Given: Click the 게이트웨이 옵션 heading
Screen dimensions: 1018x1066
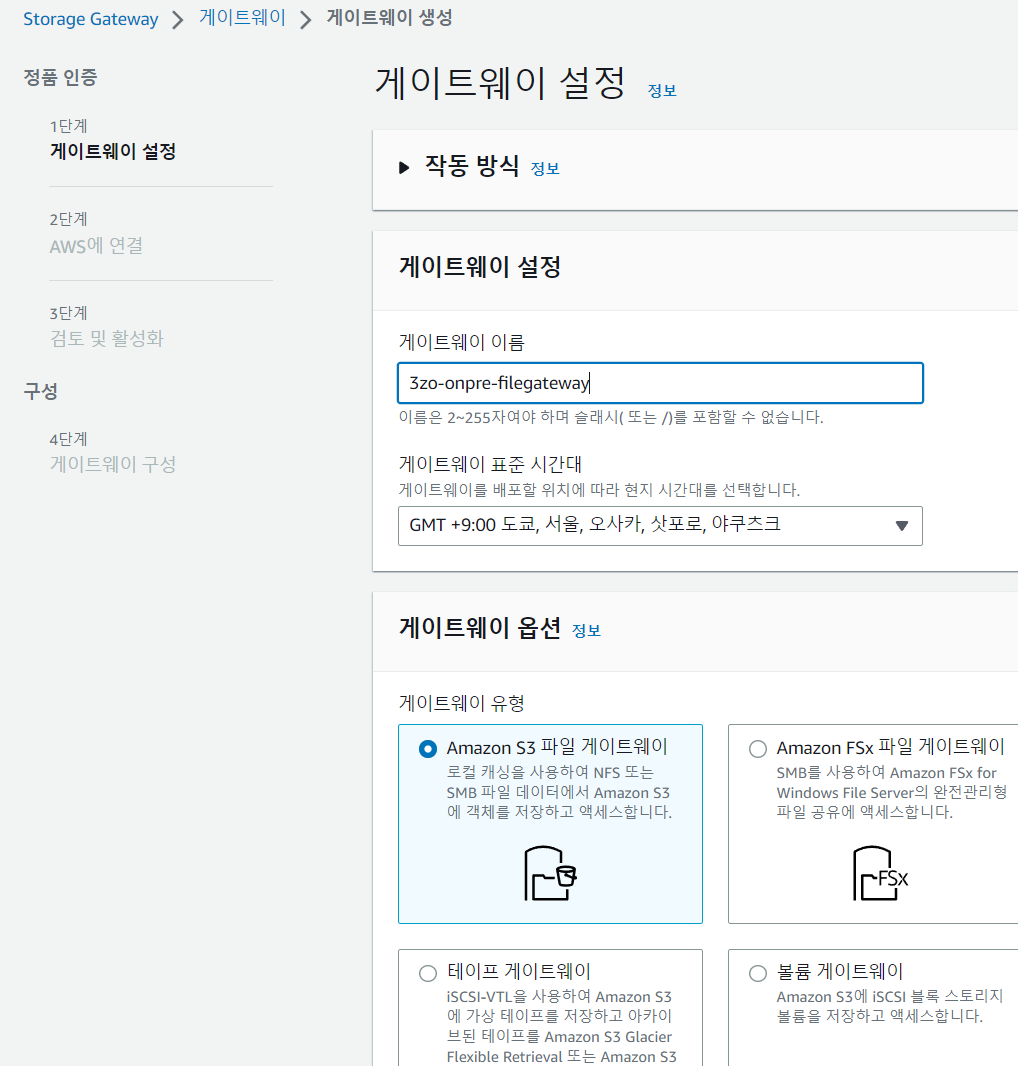Looking at the screenshot, I should coord(480,627).
